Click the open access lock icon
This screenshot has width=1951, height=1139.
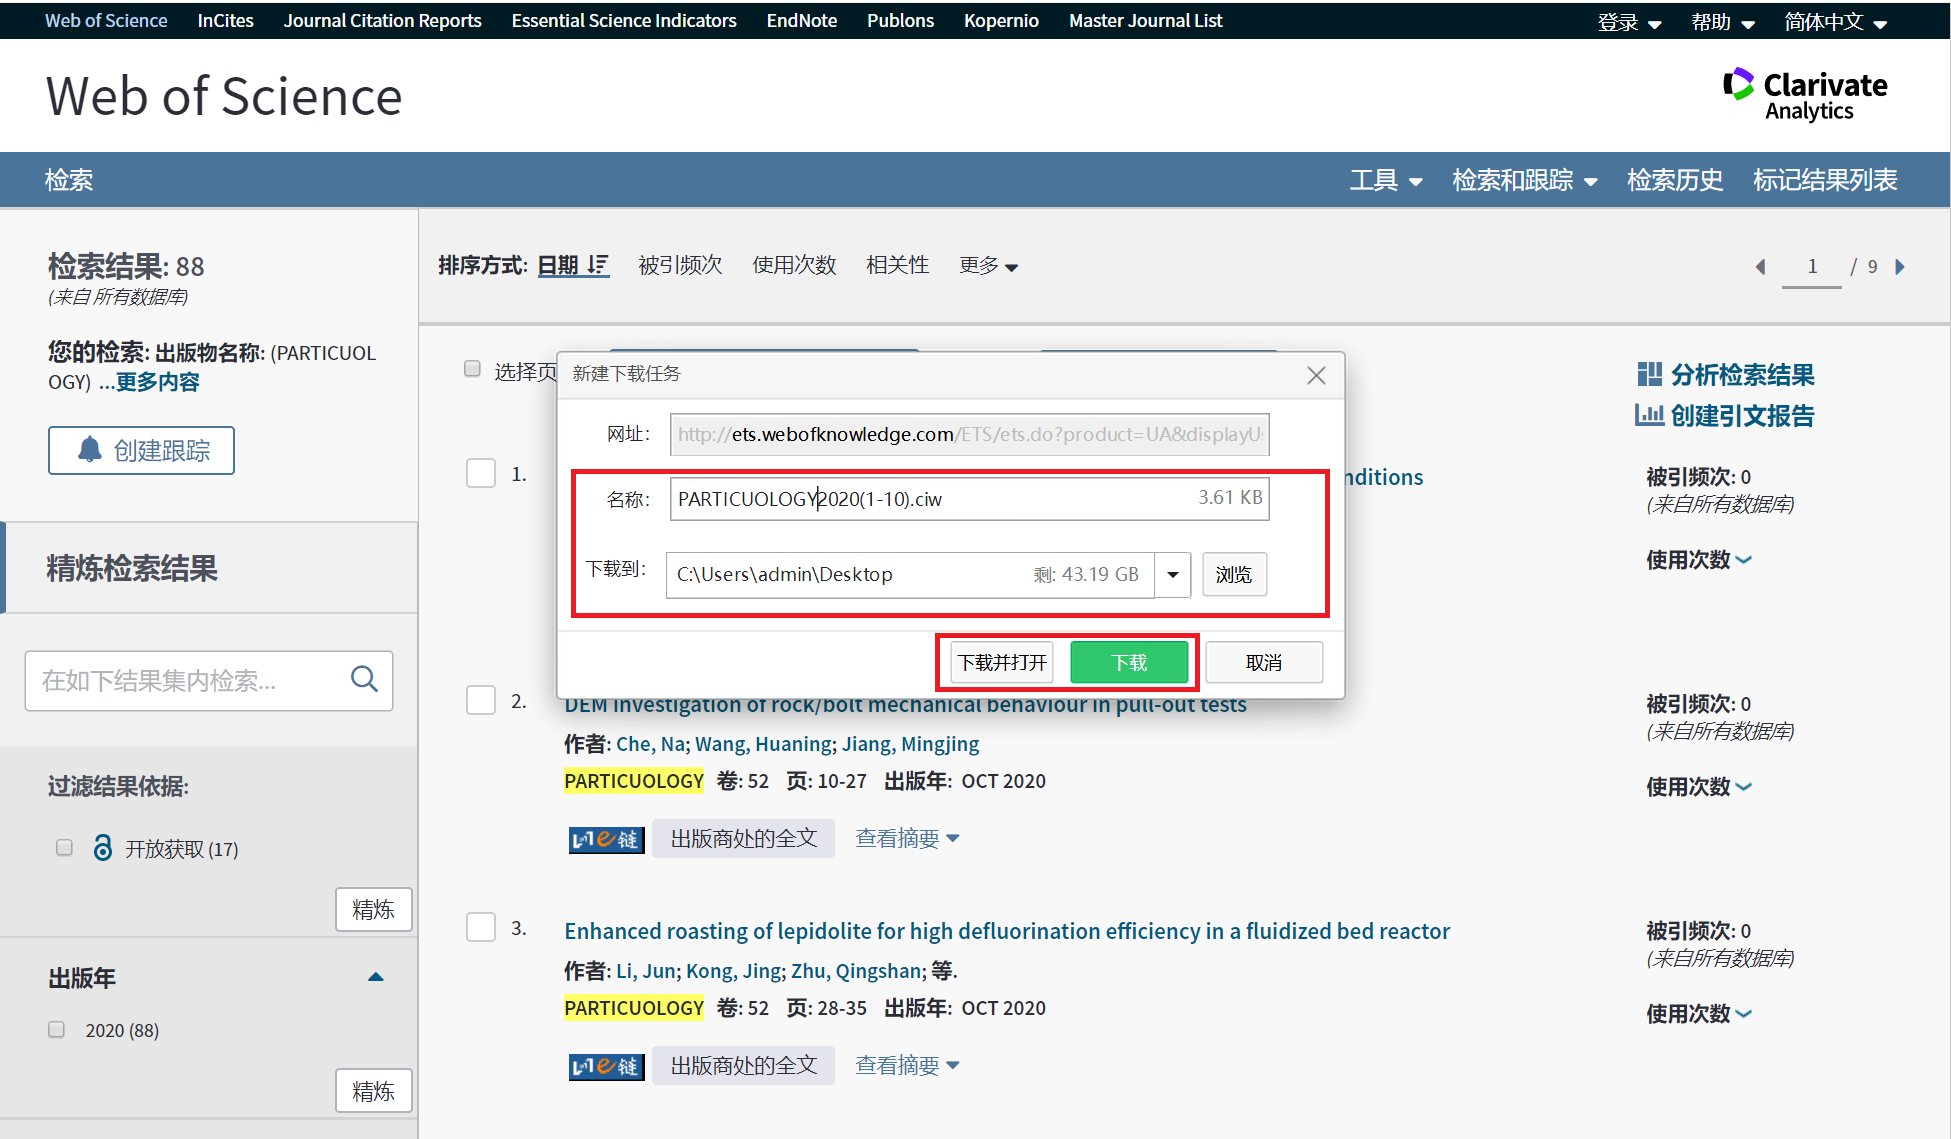[x=102, y=848]
